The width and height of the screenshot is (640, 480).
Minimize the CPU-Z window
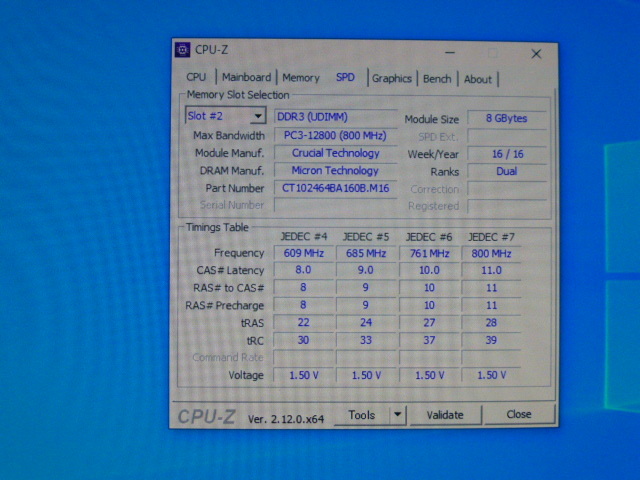[450, 53]
